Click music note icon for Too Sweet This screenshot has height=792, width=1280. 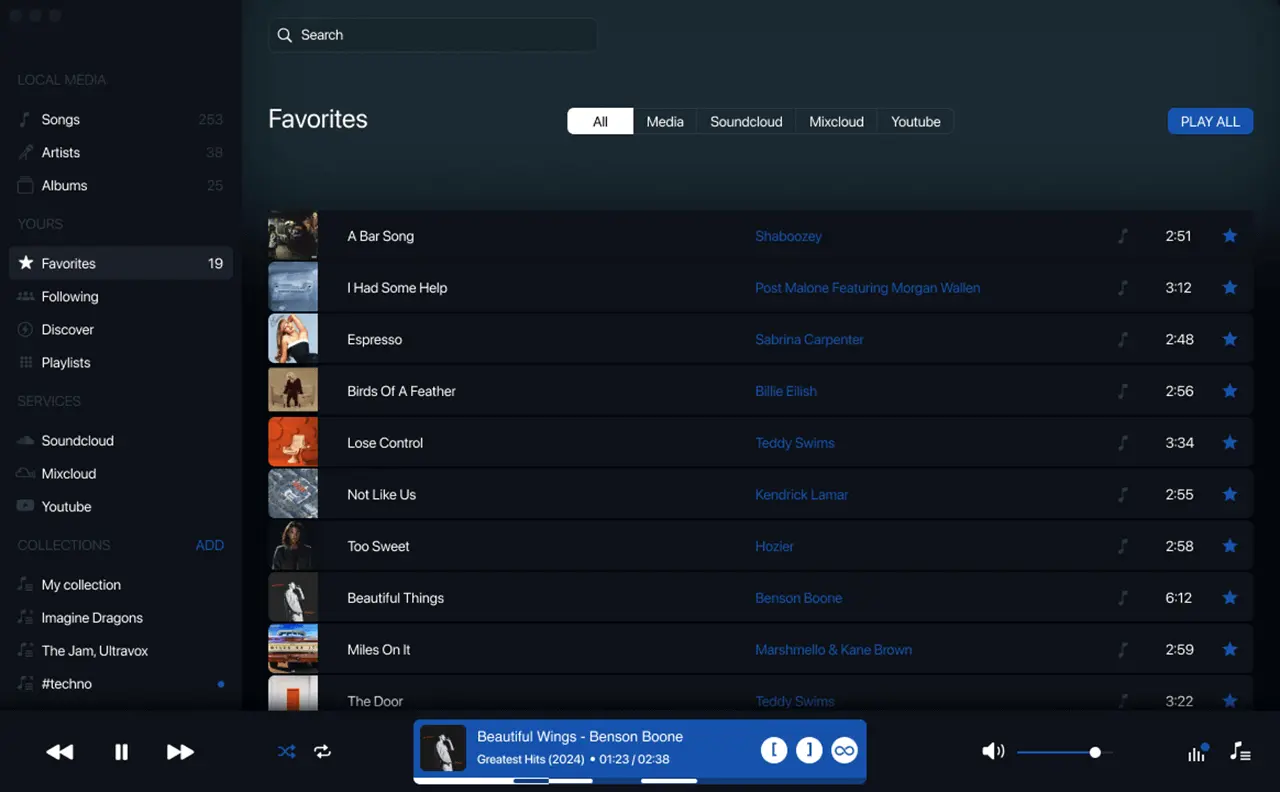point(1122,546)
